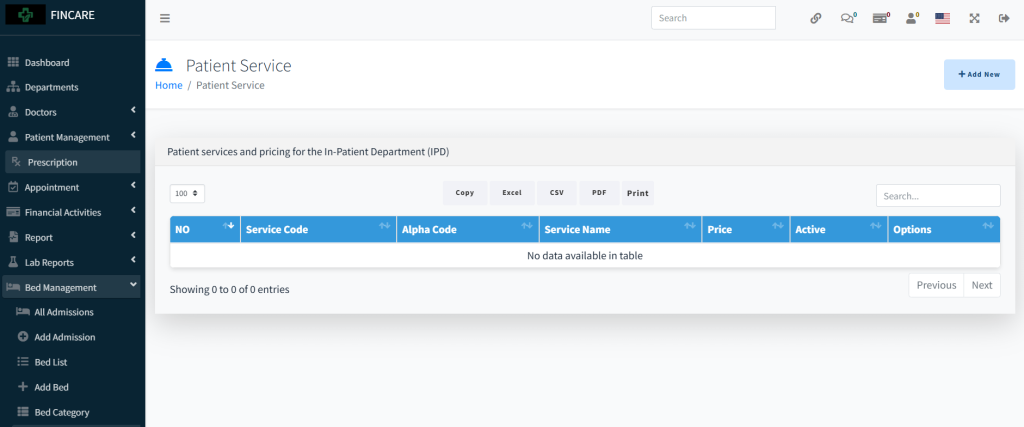
Task: Click the link chain icon in header
Action: [x=816, y=18]
